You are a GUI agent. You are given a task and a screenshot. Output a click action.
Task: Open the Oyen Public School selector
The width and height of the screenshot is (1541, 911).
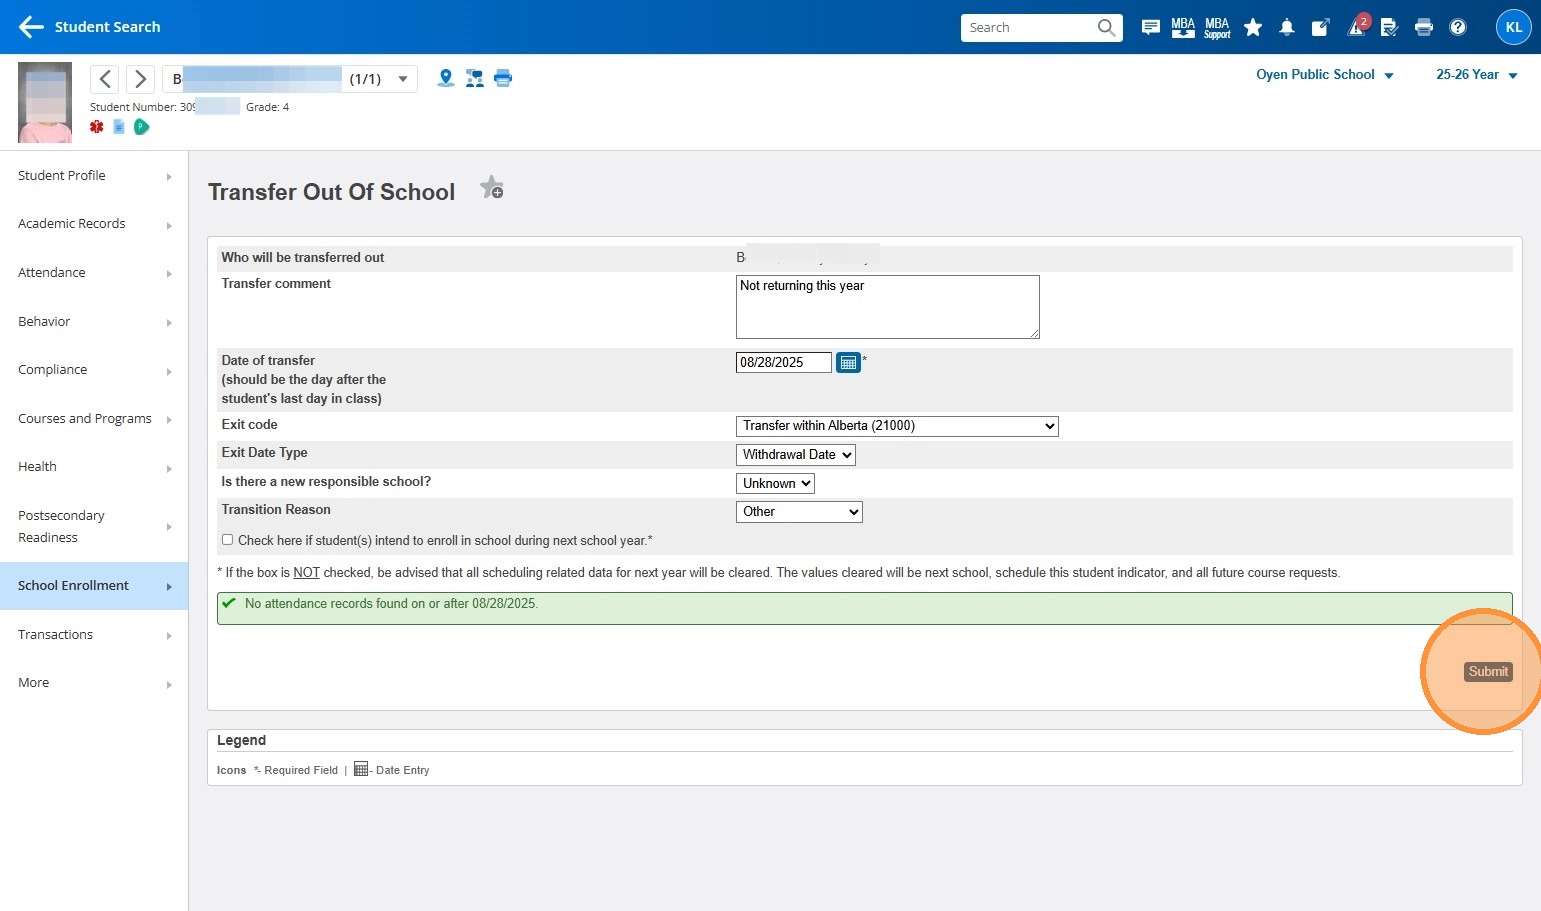click(x=1324, y=75)
